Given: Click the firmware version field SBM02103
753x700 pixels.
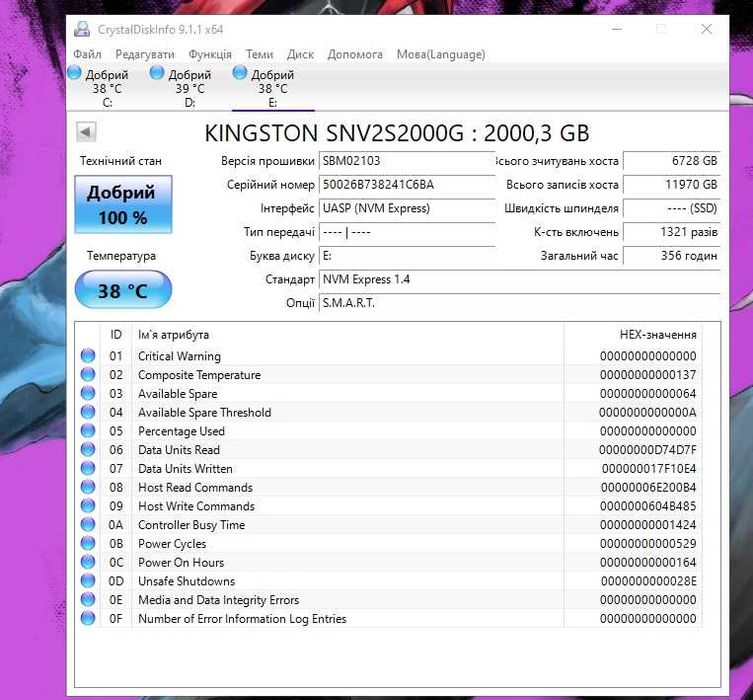Looking at the screenshot, I should coord(406,161).
